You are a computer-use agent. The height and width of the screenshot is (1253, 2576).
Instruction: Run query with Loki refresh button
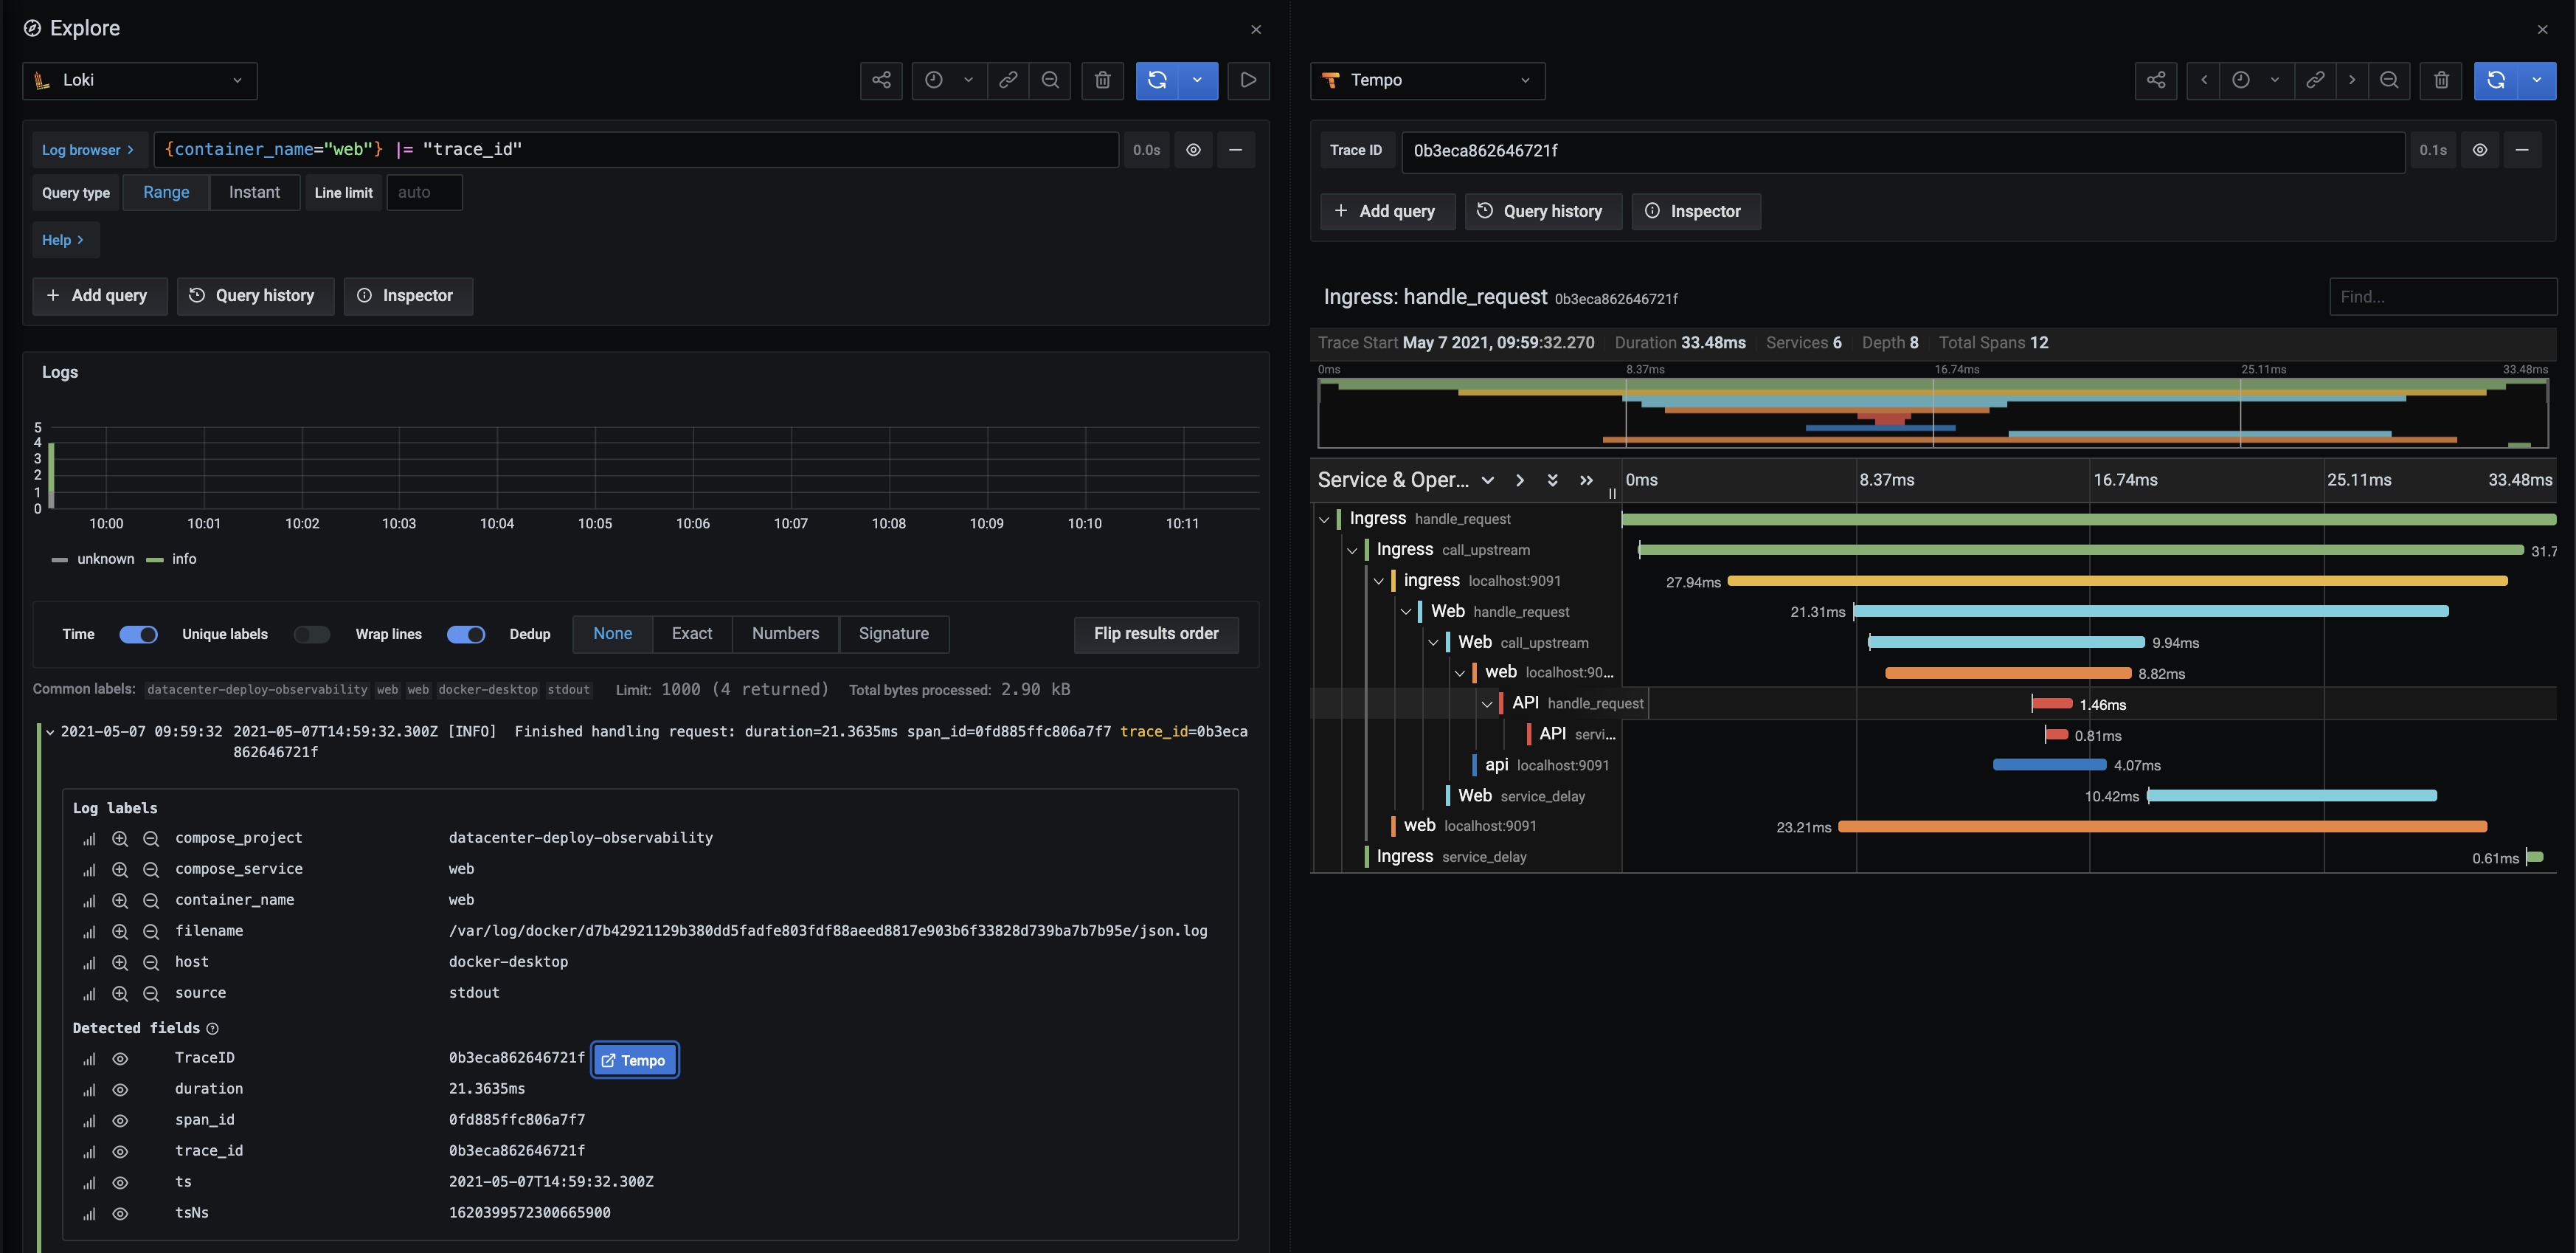1157,80
